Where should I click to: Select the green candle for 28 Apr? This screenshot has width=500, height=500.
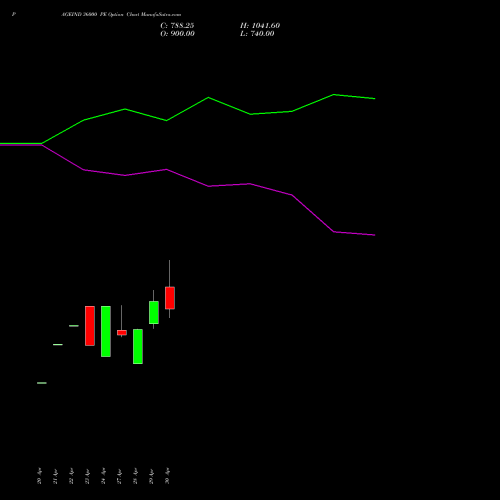(138, 346)
